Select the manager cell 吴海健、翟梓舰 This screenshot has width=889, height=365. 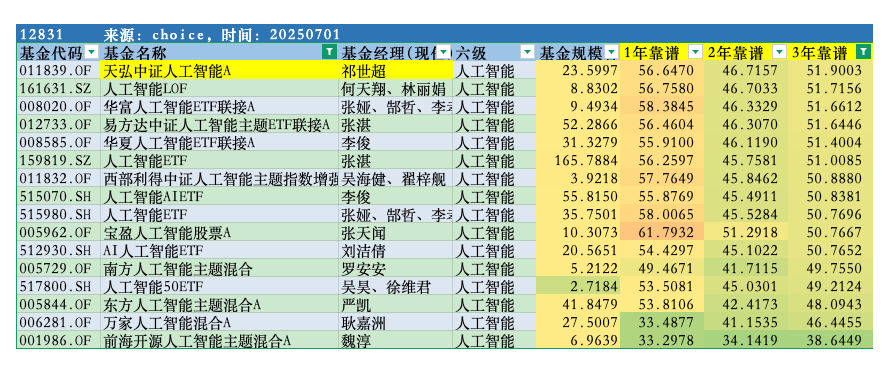point(396,179)
